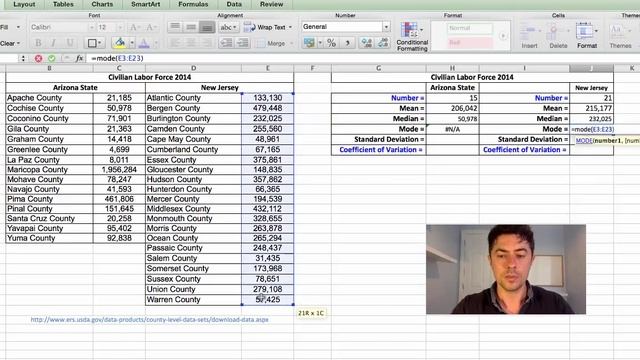Image resolution: width=640 pixels, height=360 pixels.
Task: Apply percent style
Action: click(331, 42)
